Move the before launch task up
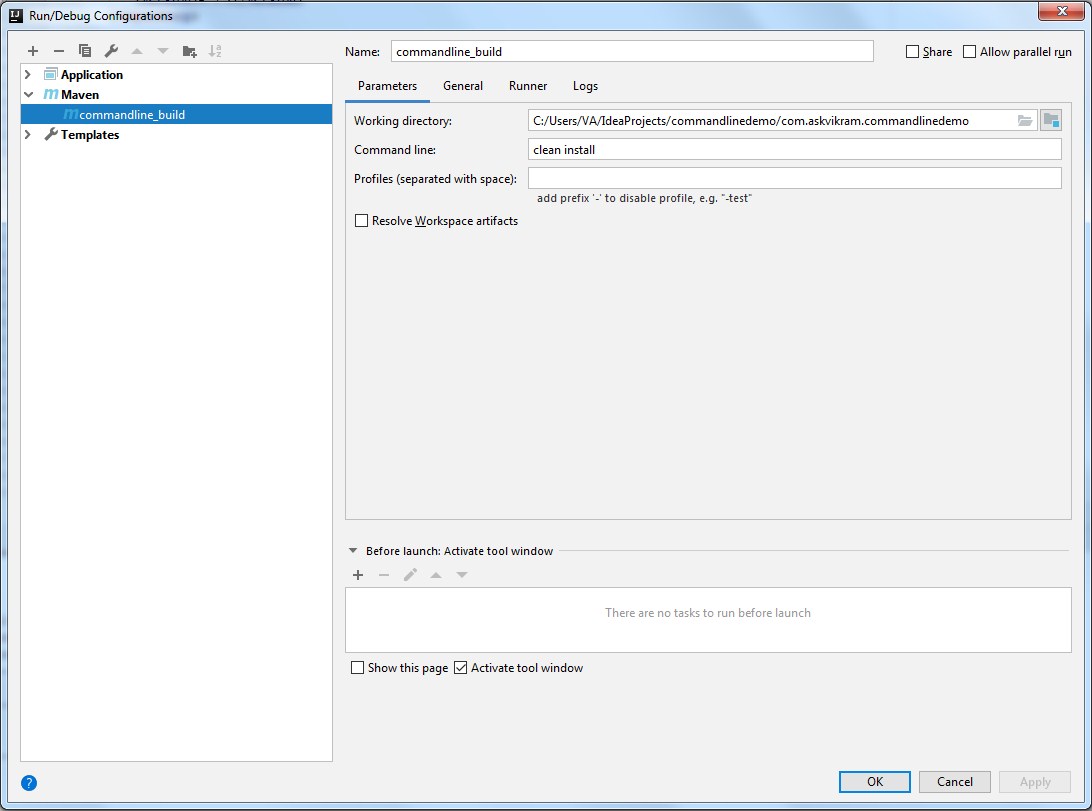The height and width of the screenshot is (811, 1092). point(436,575)
